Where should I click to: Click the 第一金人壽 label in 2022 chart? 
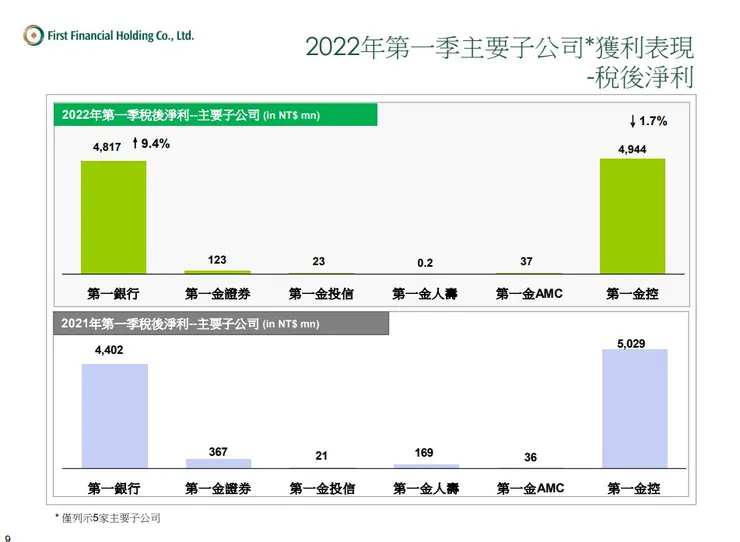tap(425, 294)
